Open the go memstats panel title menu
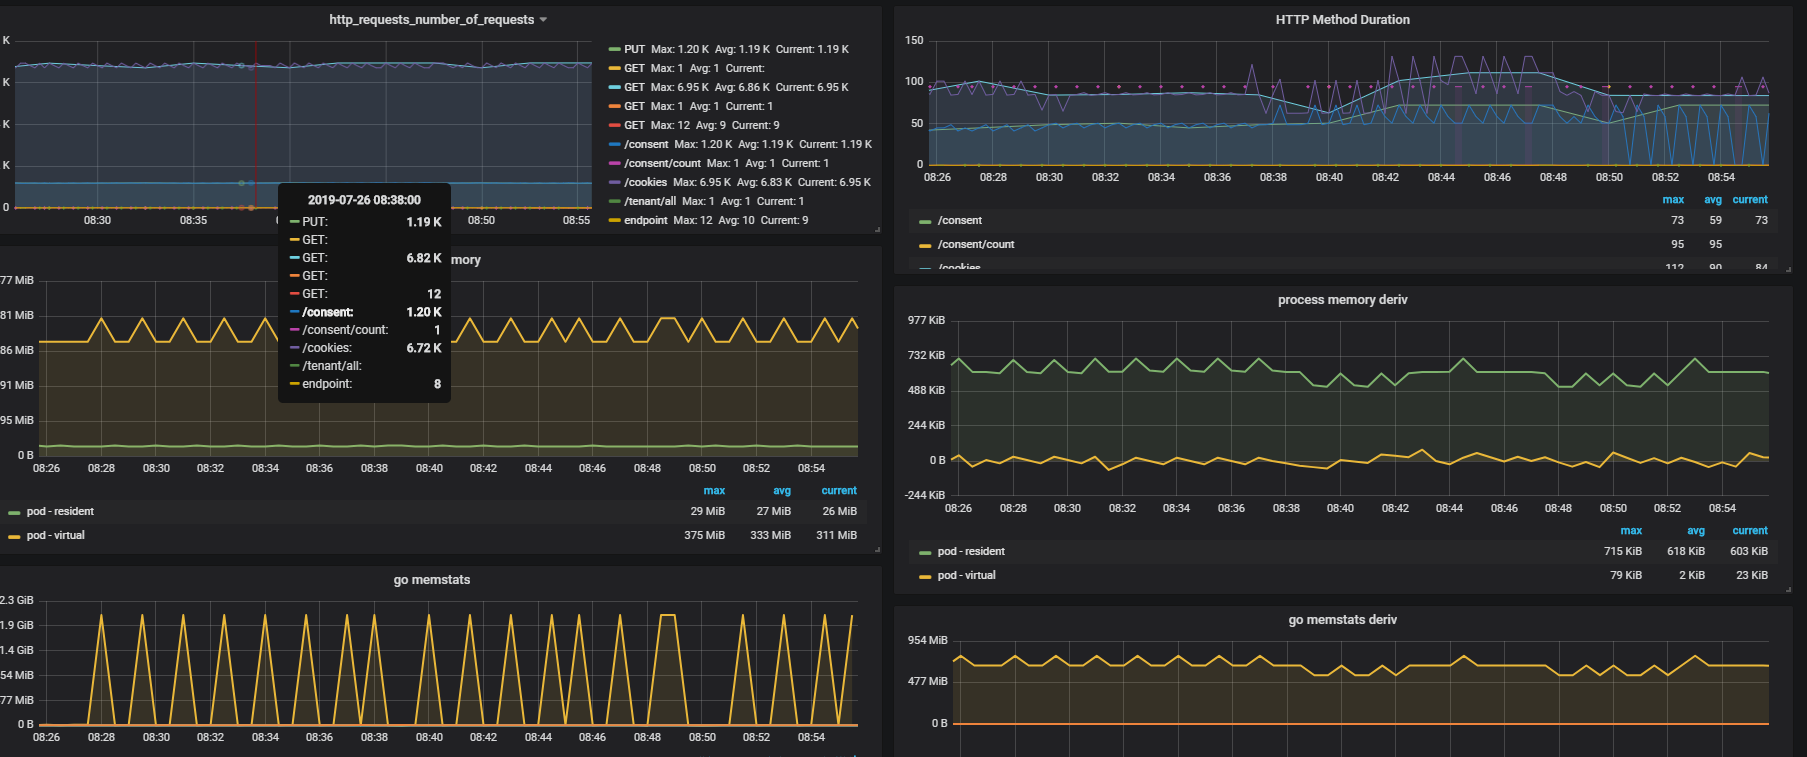This screenshot has width=1807, height=757. 431,580
